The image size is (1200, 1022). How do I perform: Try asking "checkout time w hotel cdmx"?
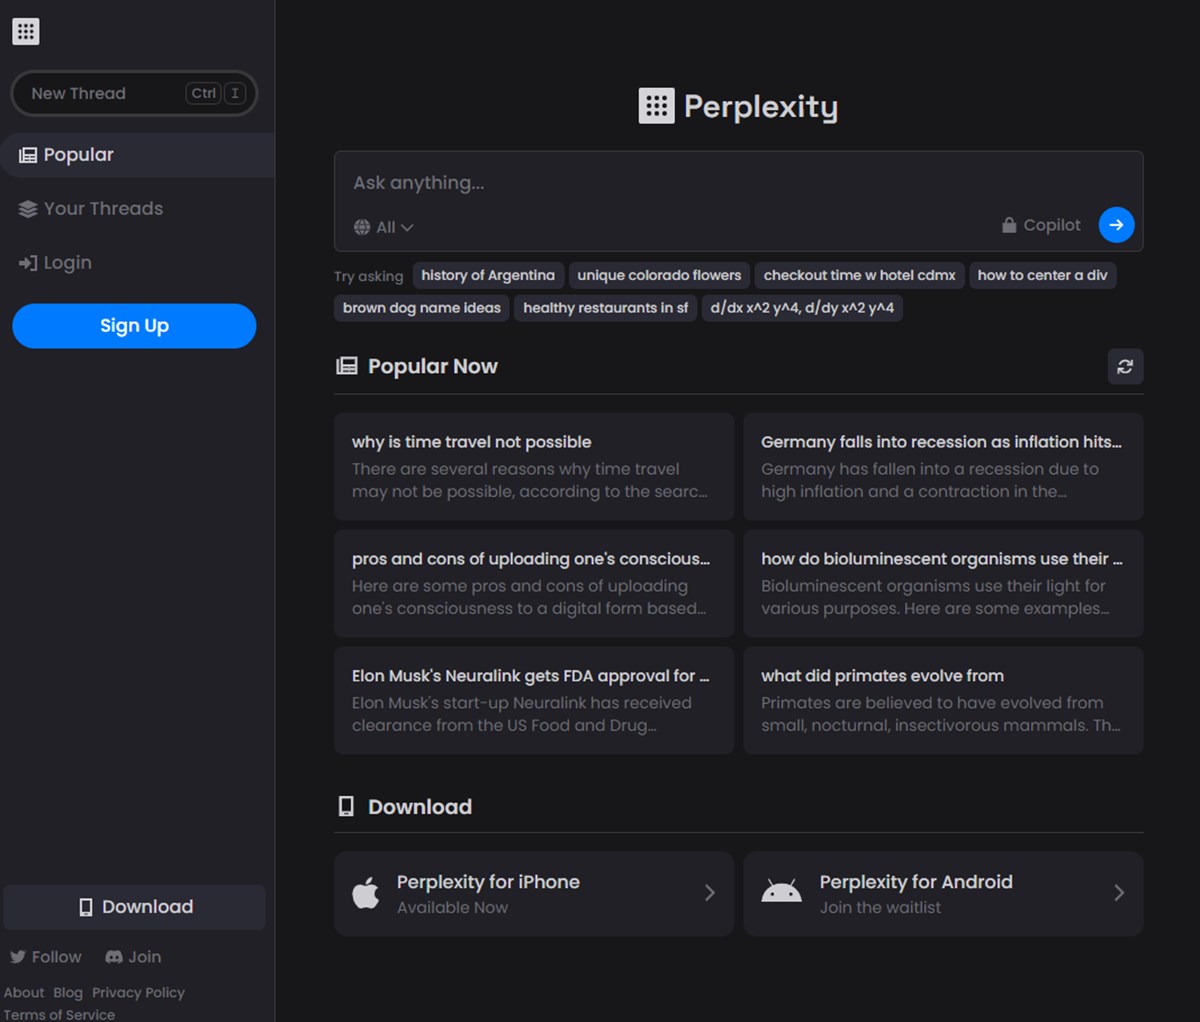859,275
